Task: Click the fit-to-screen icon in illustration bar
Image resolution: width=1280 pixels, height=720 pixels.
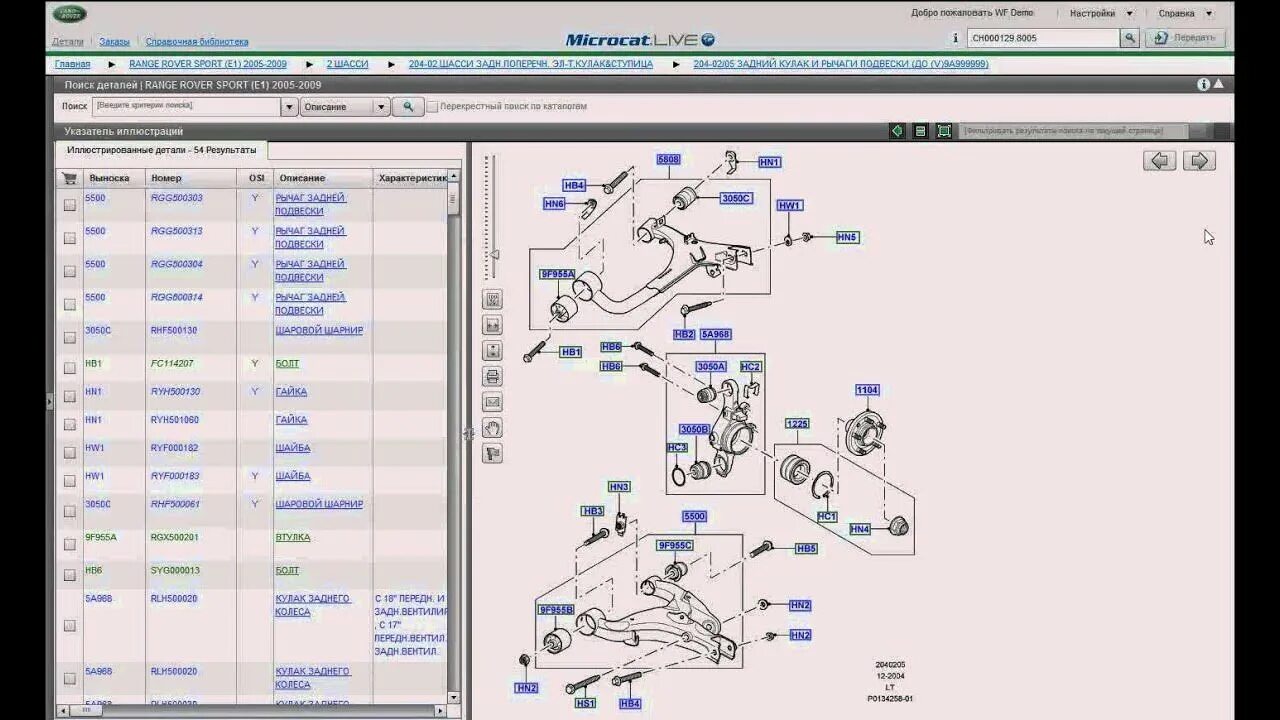Action: point(944,131)
